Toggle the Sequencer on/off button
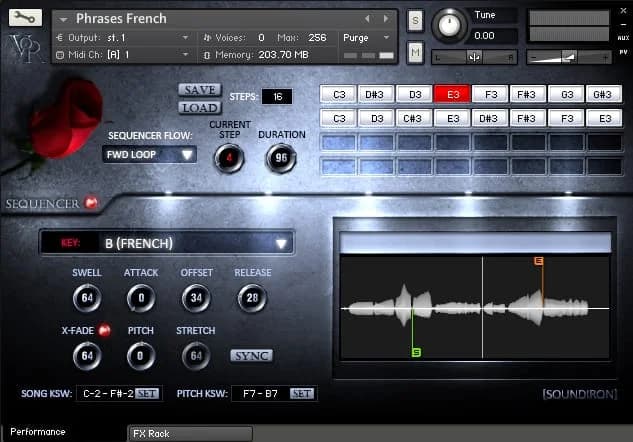Screen dimensions: 633x442 click(x=92, y=204)
